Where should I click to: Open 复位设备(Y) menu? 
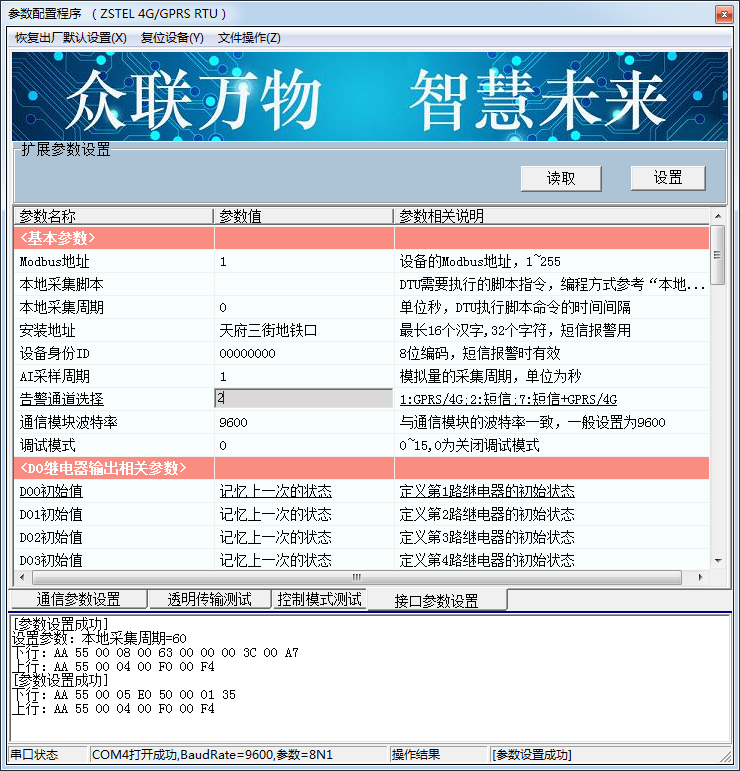point(172,38)
